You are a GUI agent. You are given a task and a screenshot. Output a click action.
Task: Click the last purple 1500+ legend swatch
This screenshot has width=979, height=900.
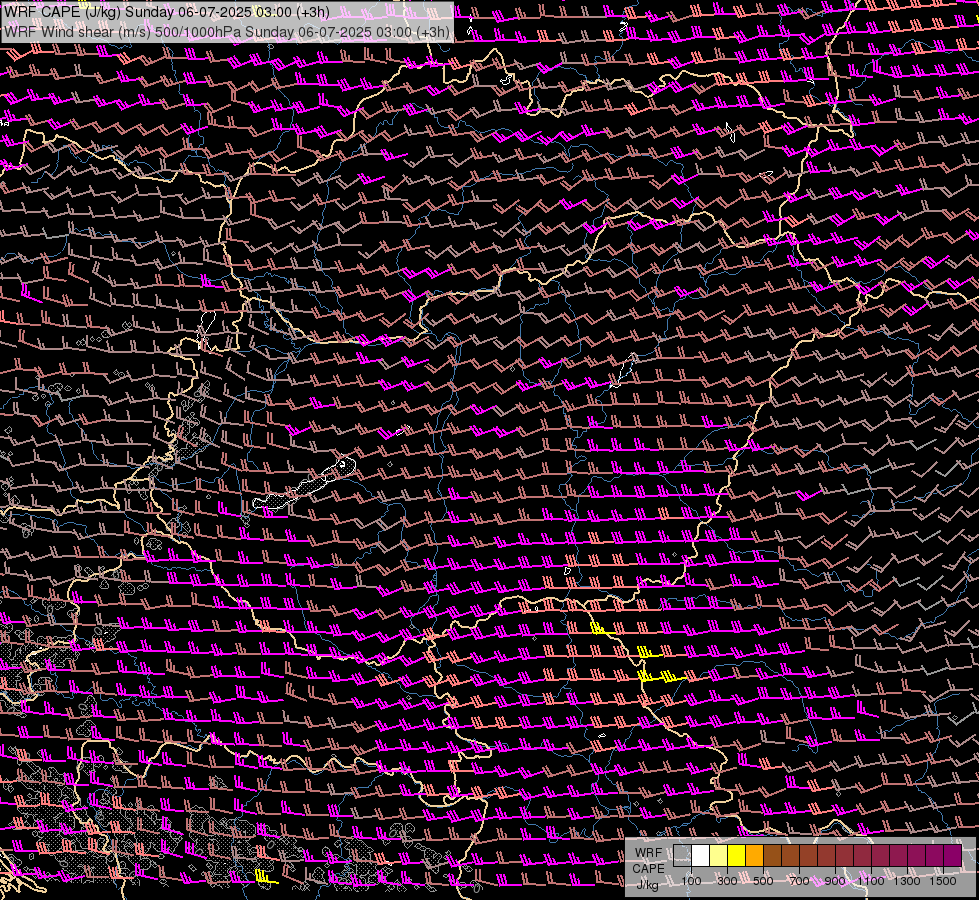point(953,856)
